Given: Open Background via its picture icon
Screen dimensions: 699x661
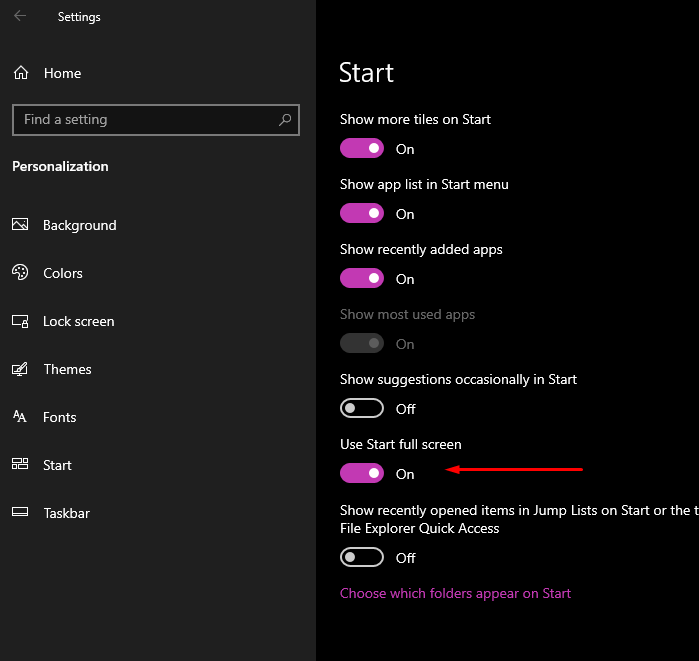Looking at the screenshot, I should pyautogui.click(x=20, y=225).
